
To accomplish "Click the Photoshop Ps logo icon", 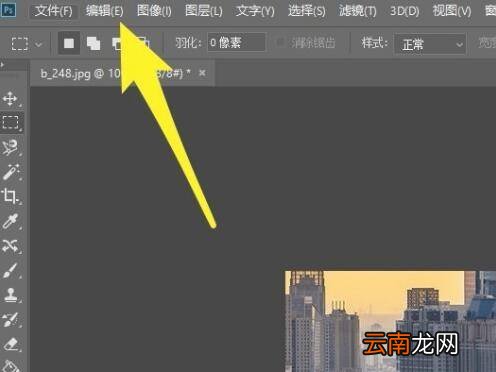I will 8,10.
